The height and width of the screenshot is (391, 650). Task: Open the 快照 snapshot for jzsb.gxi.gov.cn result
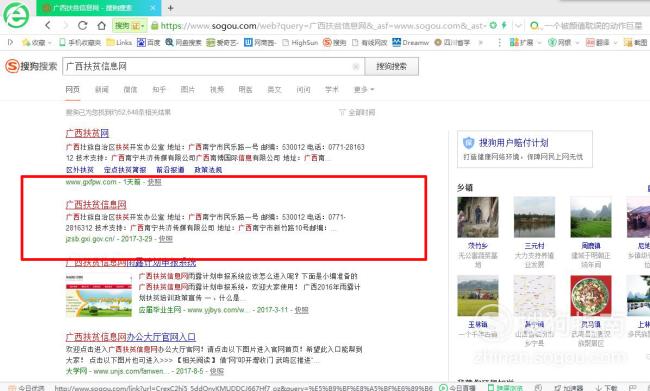tap(165, 239)
